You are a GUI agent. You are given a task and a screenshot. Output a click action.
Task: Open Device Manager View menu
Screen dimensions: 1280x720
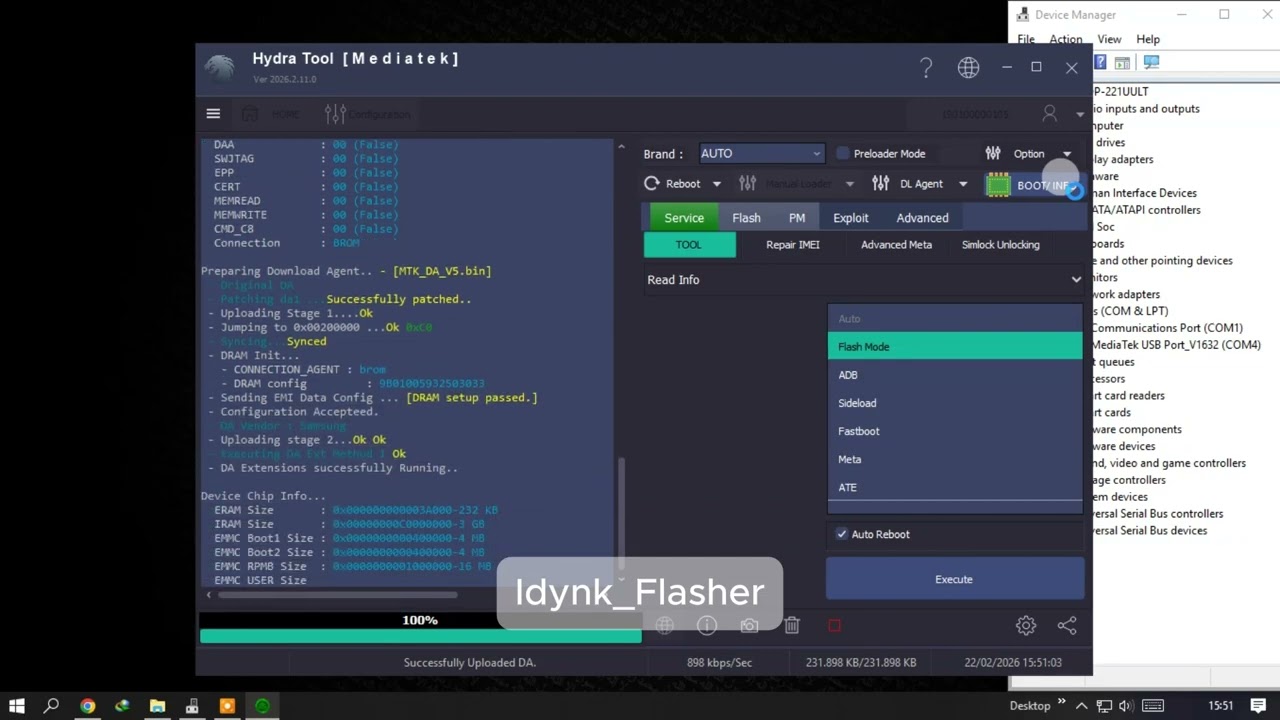[1109, 39]
